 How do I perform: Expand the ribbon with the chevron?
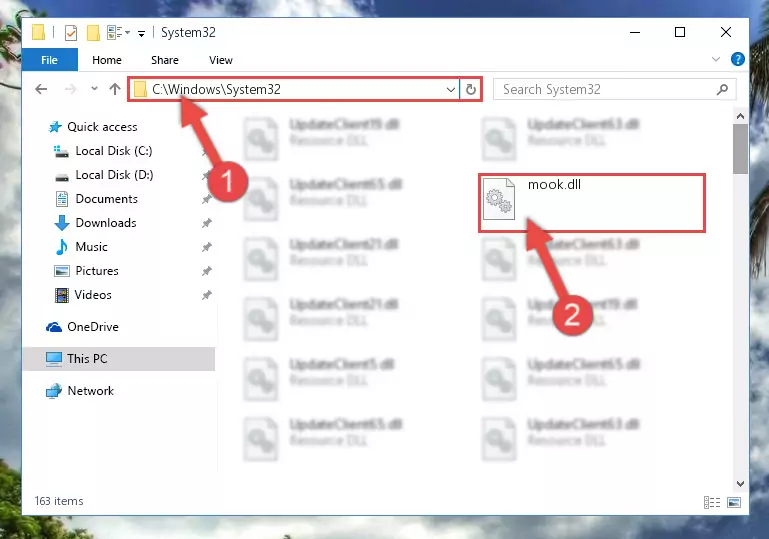point(716,59)
